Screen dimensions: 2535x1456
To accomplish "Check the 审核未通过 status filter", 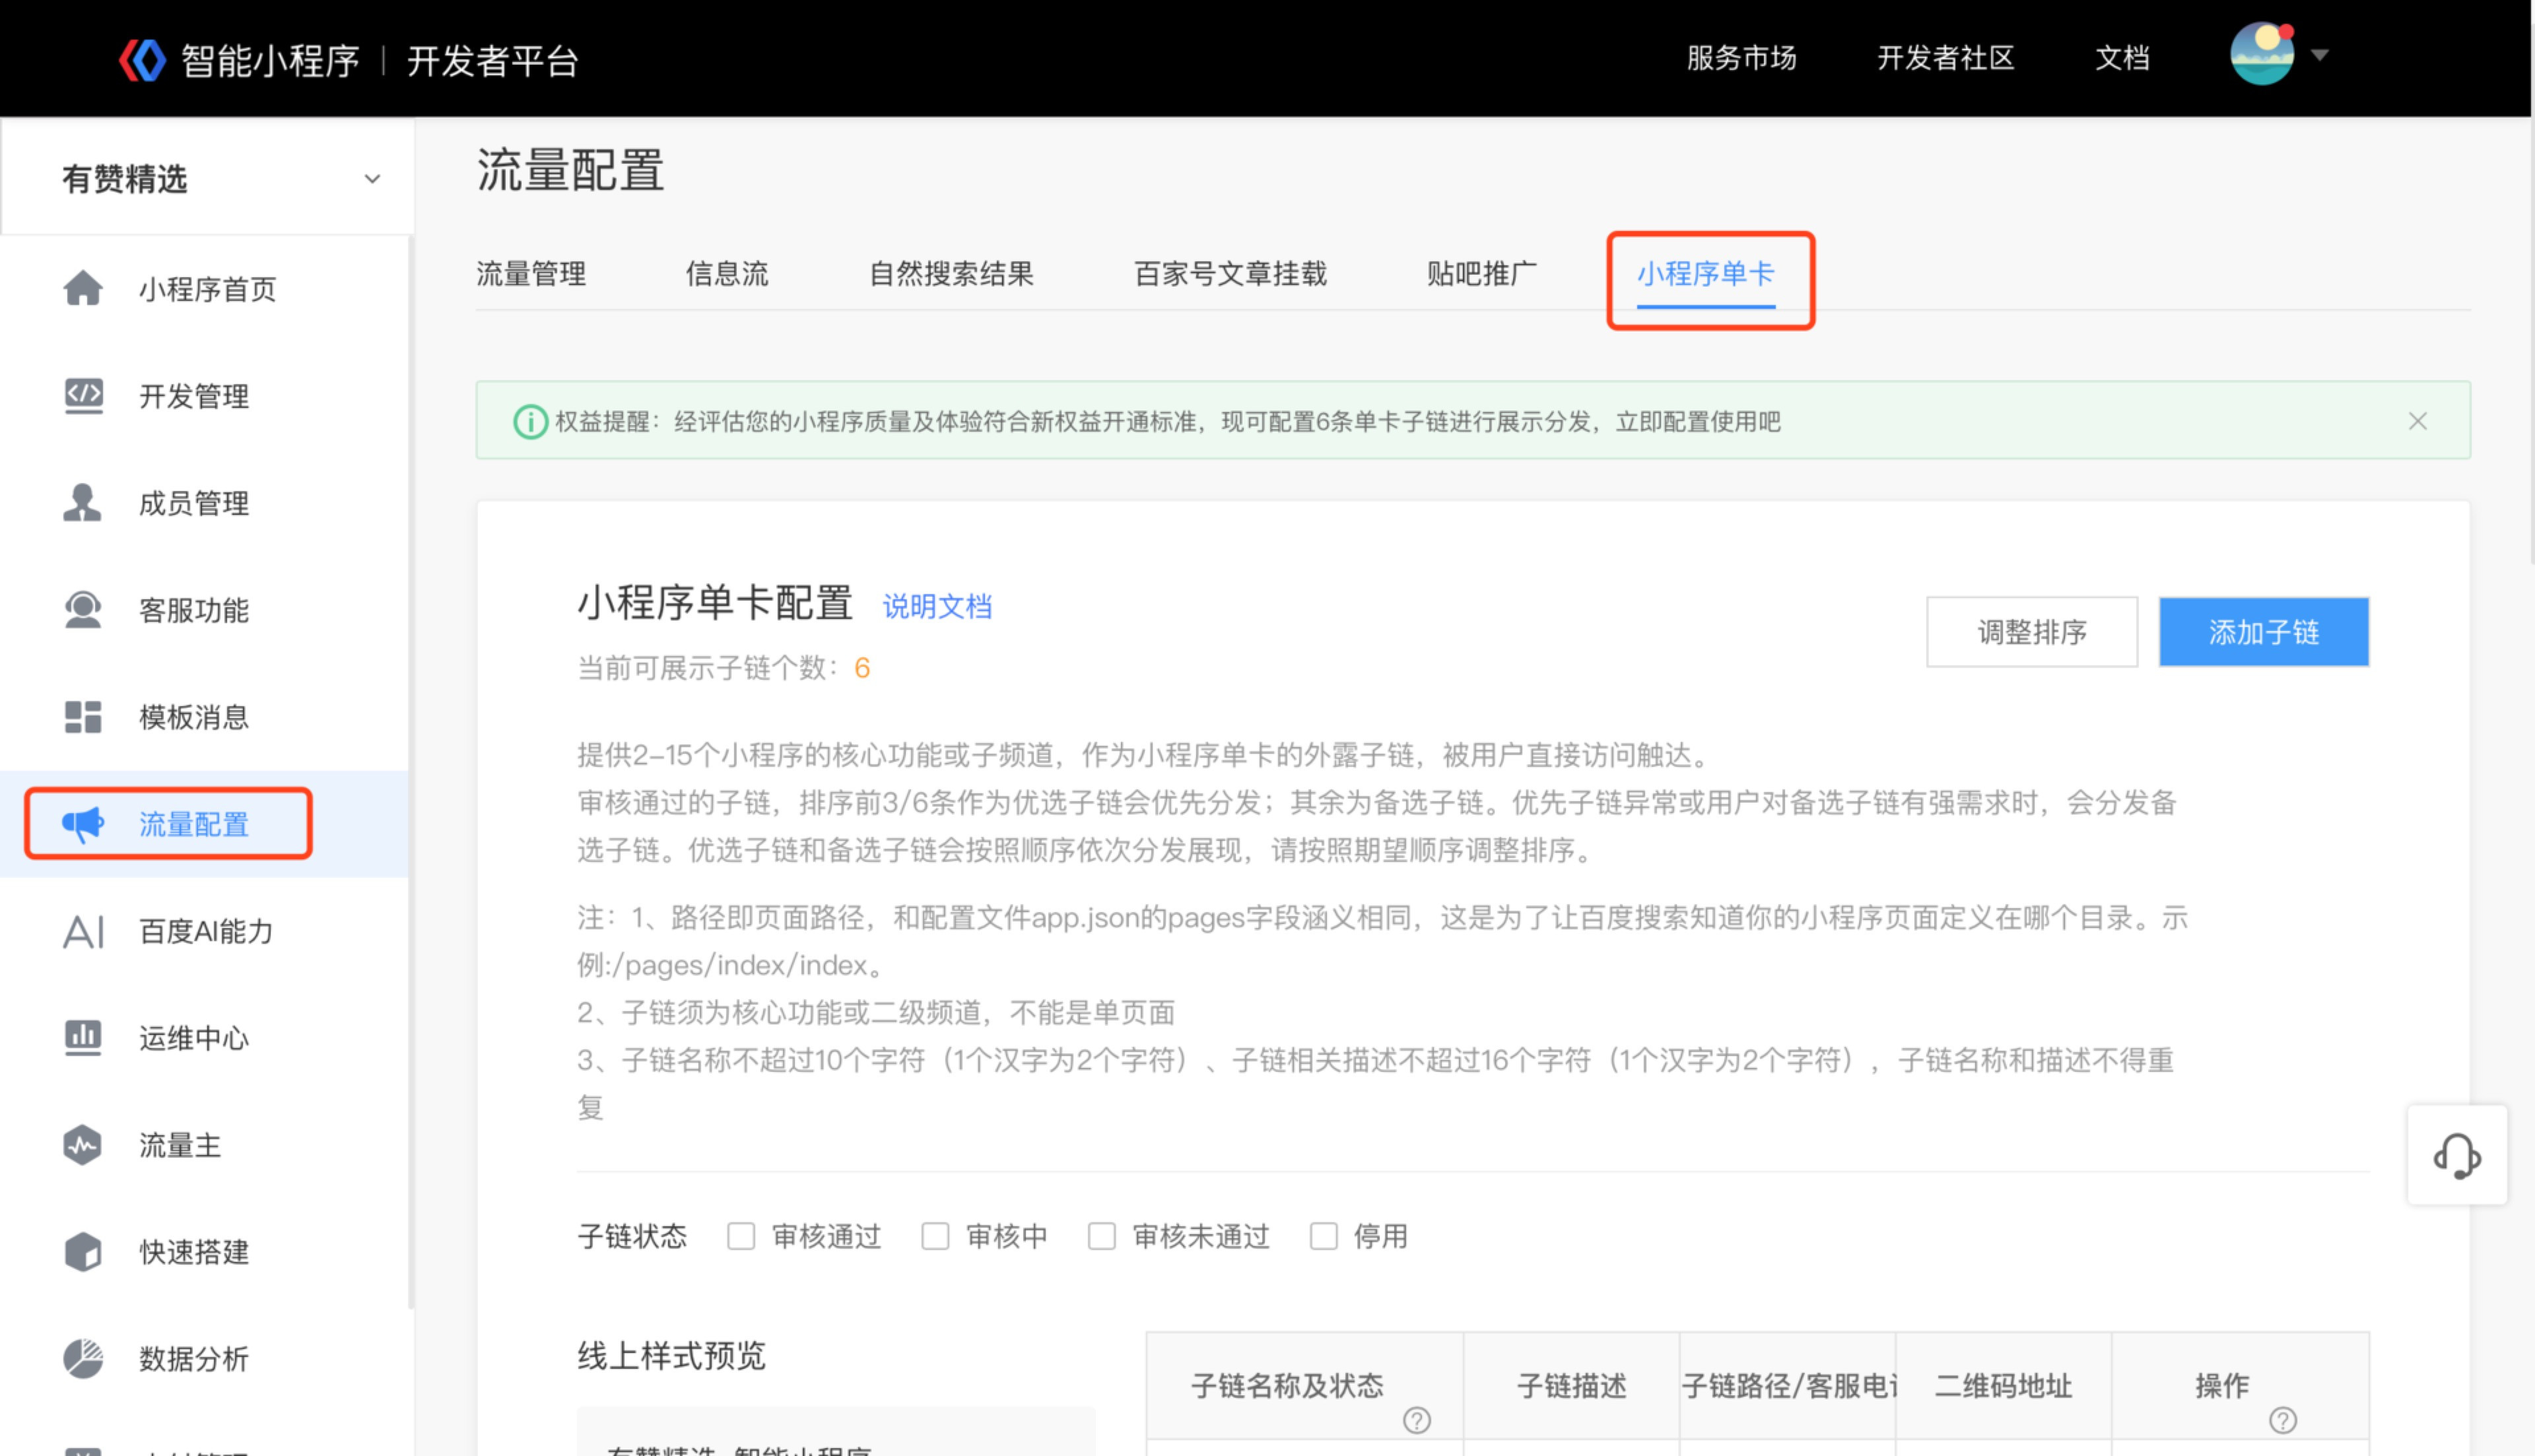I will [1102, 1236].
